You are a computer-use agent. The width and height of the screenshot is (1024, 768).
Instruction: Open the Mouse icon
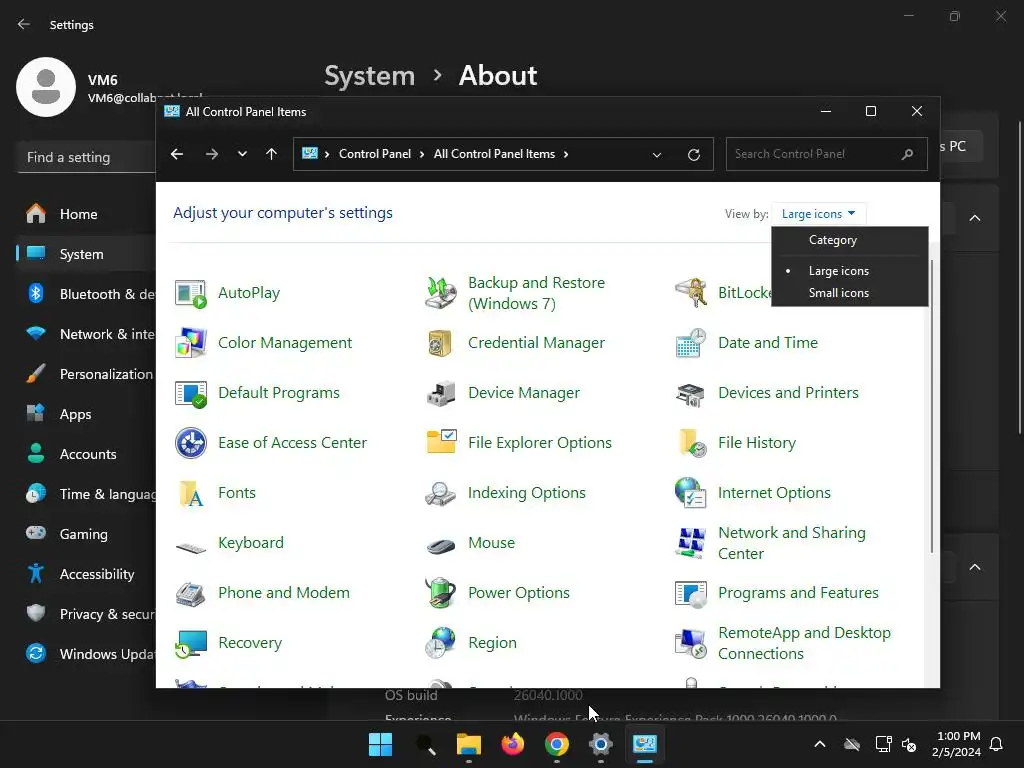point(441,545)
